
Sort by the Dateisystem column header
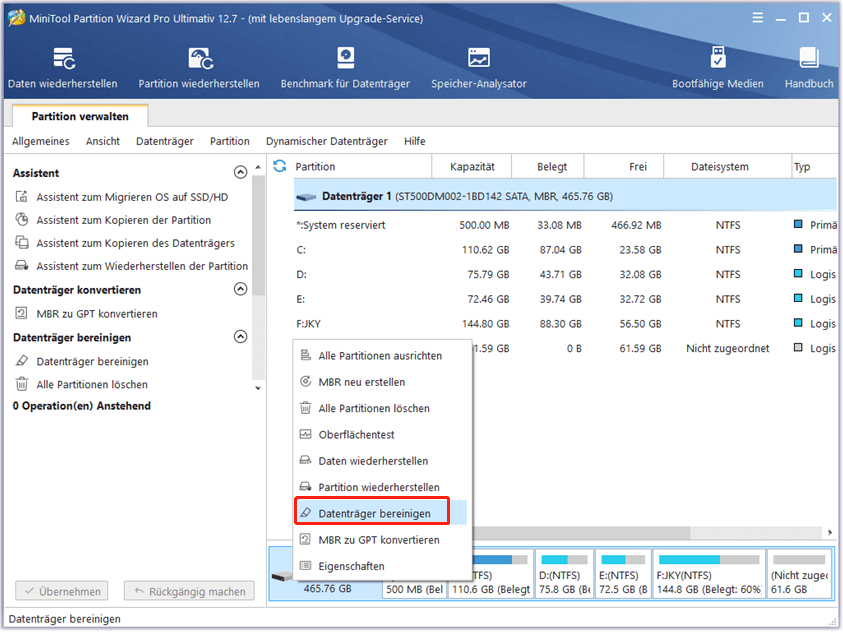click(x=727, y=166)
